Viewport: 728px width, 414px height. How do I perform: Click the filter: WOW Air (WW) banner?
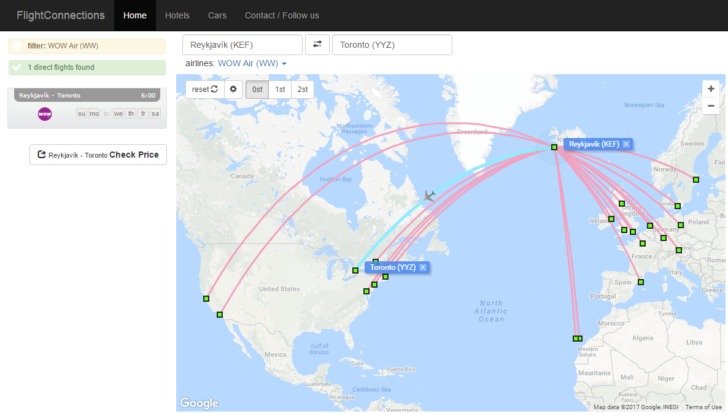(x=87, y=46)
